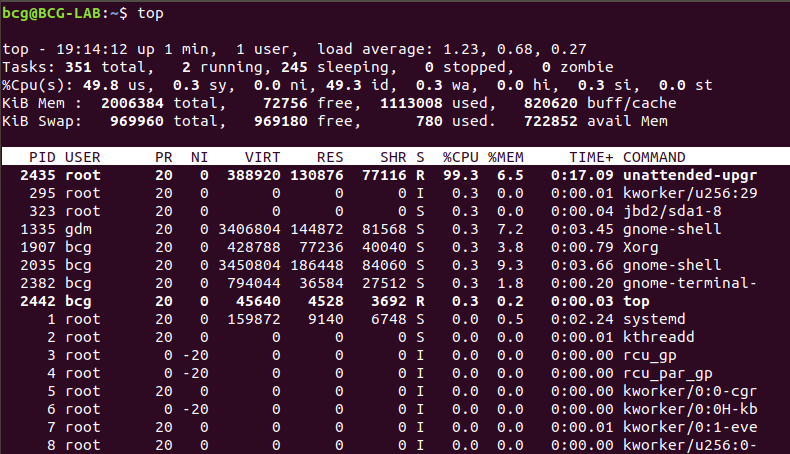The height and width of the screenshot is (454, 790).
Task: Click the 969180 swap free value
Action: (281, 121)
